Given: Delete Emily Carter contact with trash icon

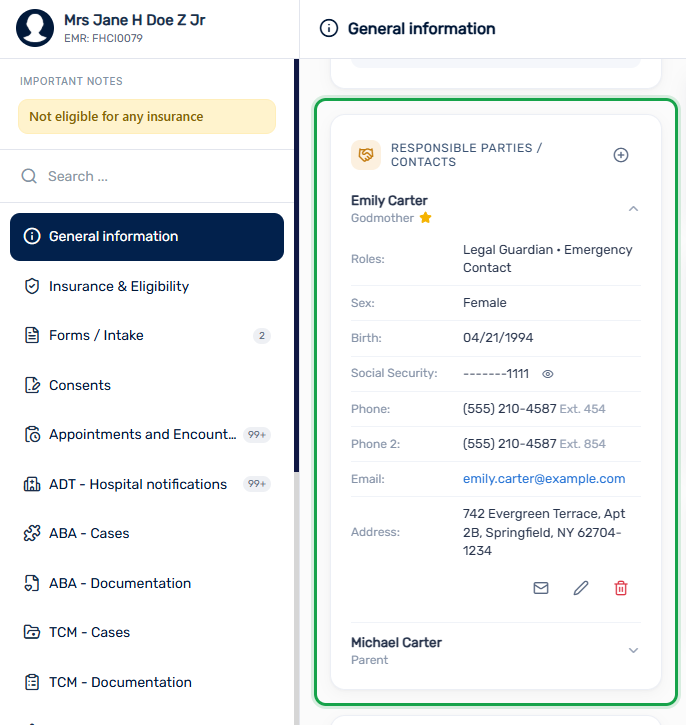Looking at the screenshot, I should (620, 588).
